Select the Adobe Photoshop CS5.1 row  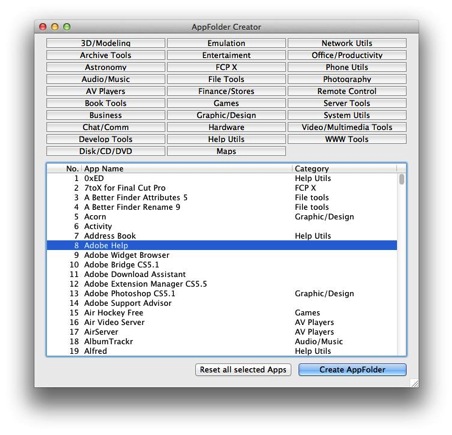point(222,293)
